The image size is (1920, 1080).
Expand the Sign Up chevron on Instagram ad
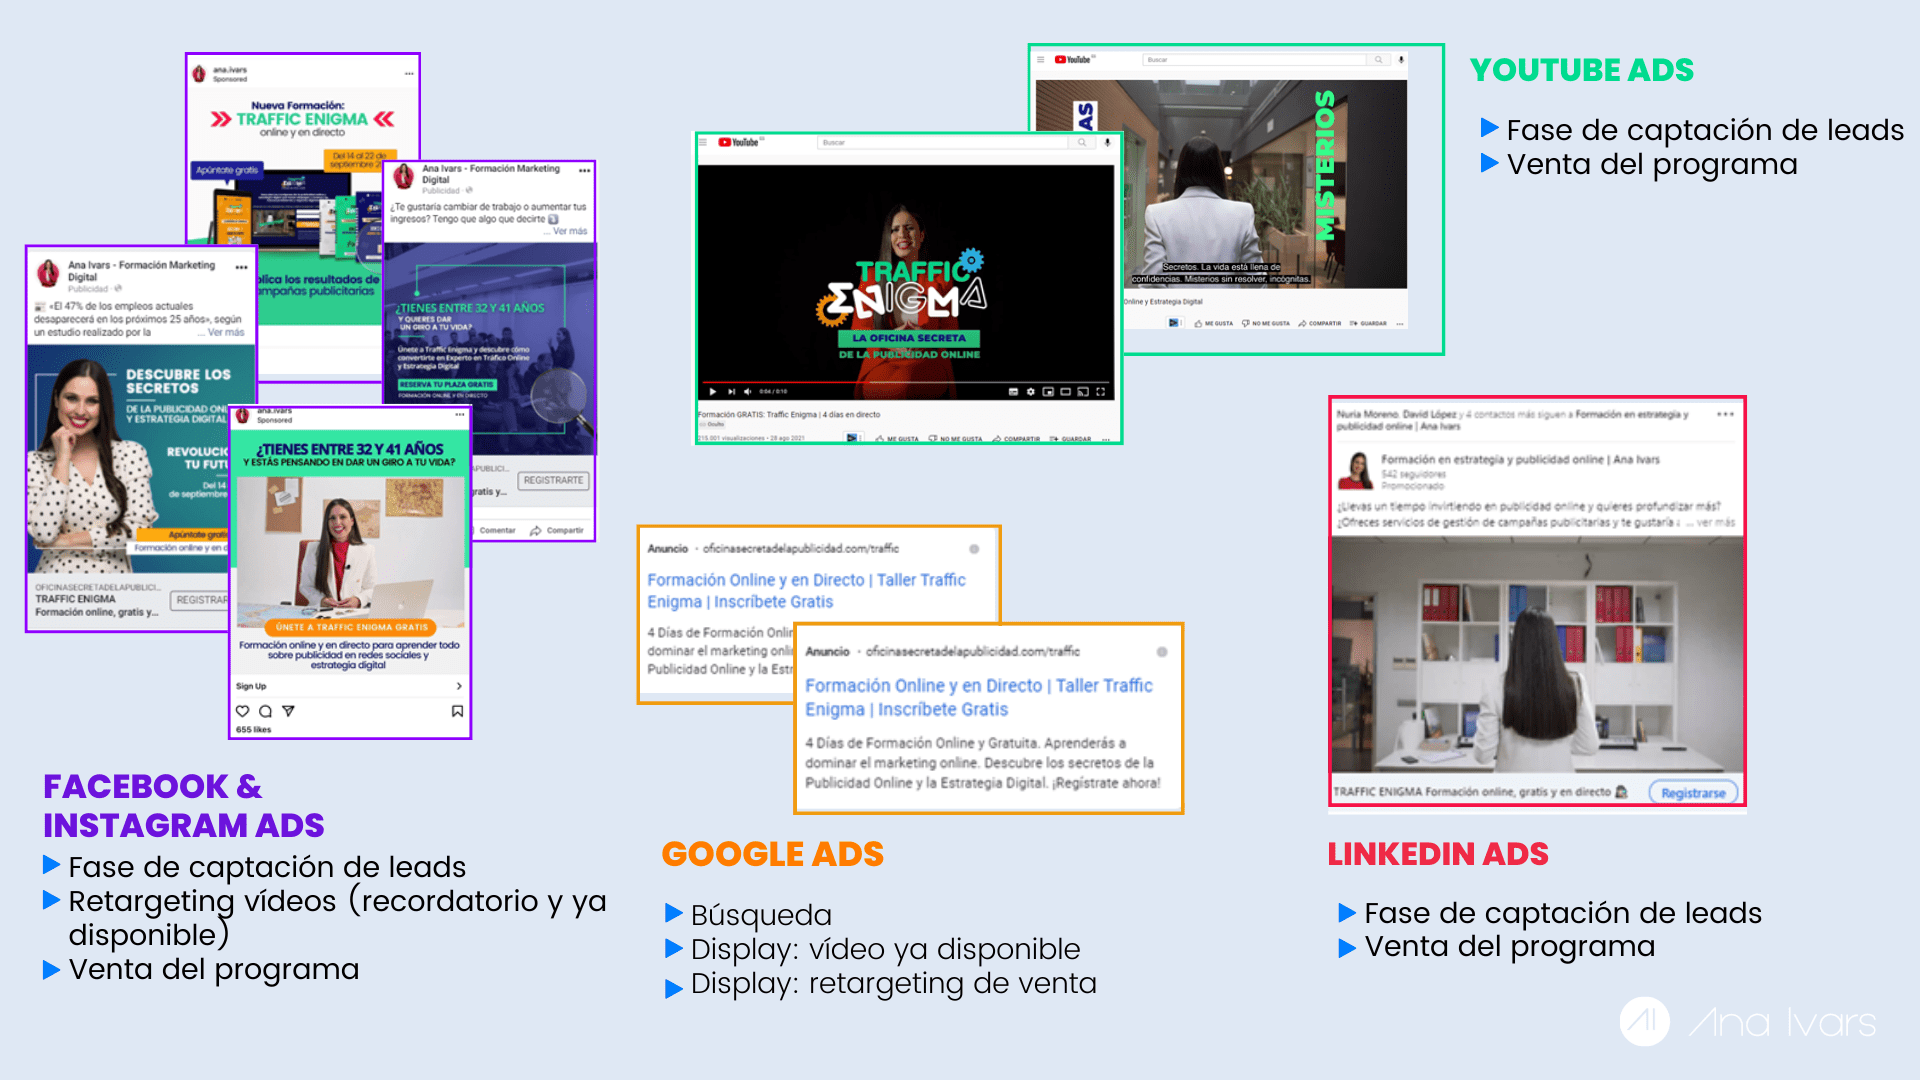[459, 686]
